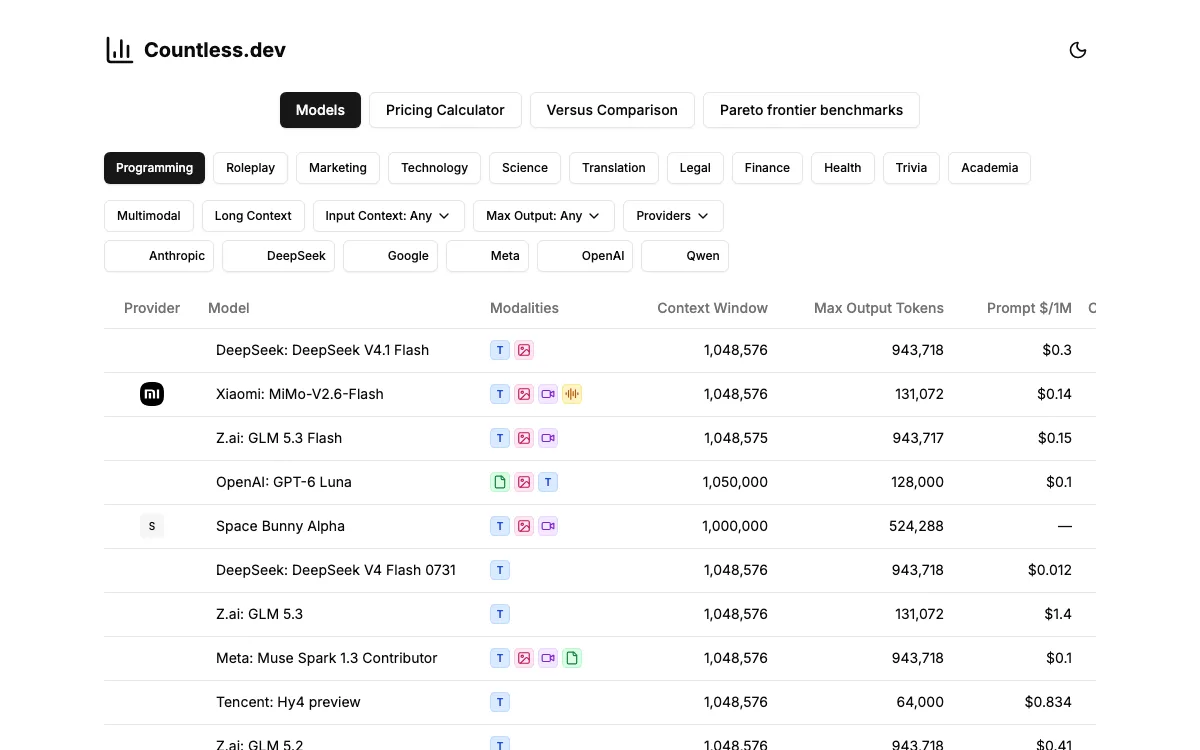This screenshot has height=750, width=1200.
Task: Select Technology category
Action: click(434, 168)
